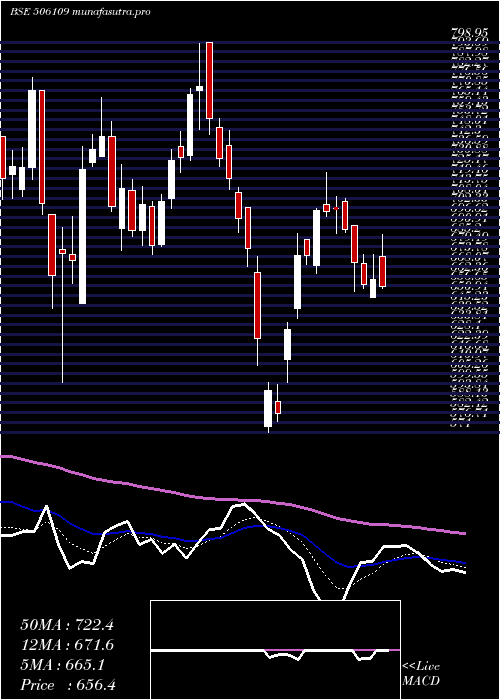Select the 798.95 top price label

pos(472,33)
